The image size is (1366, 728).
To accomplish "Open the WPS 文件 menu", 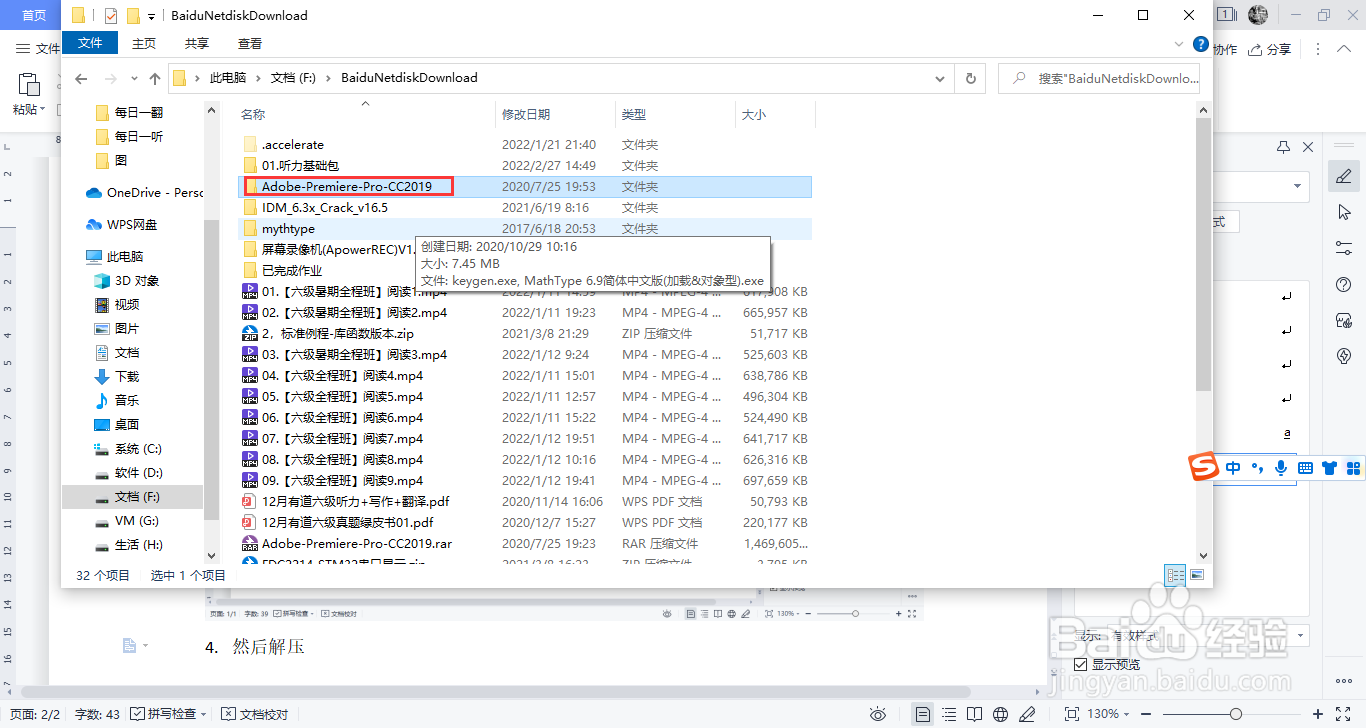I will coord(38,49).
